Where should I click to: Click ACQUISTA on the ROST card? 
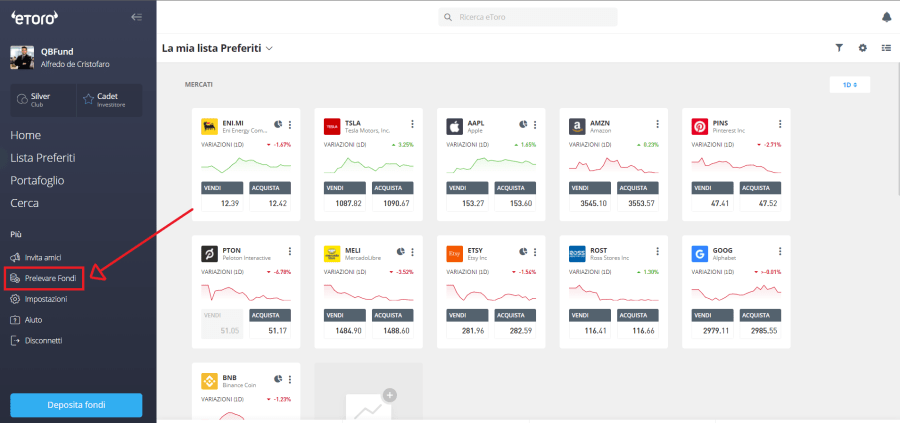coord(638,315)
